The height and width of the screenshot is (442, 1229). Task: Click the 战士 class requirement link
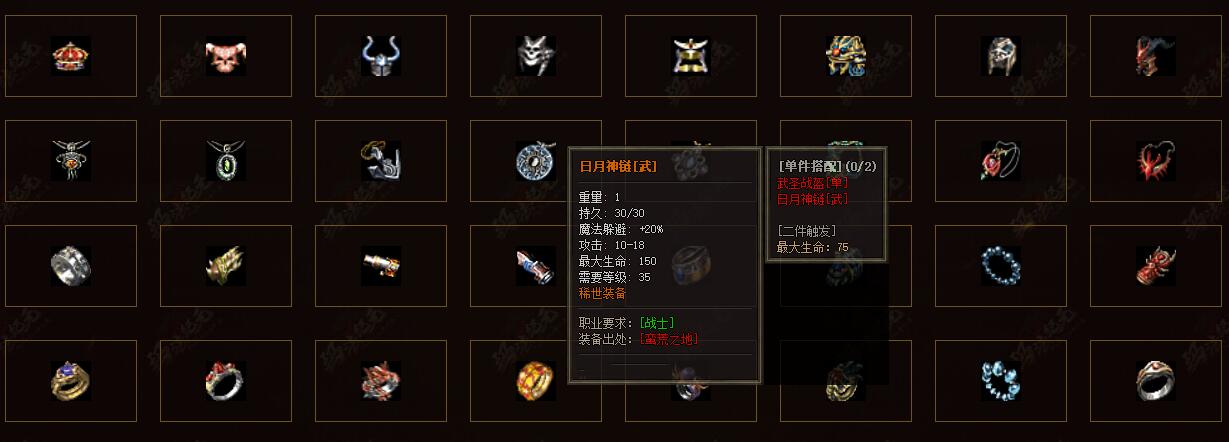[656, 323]
